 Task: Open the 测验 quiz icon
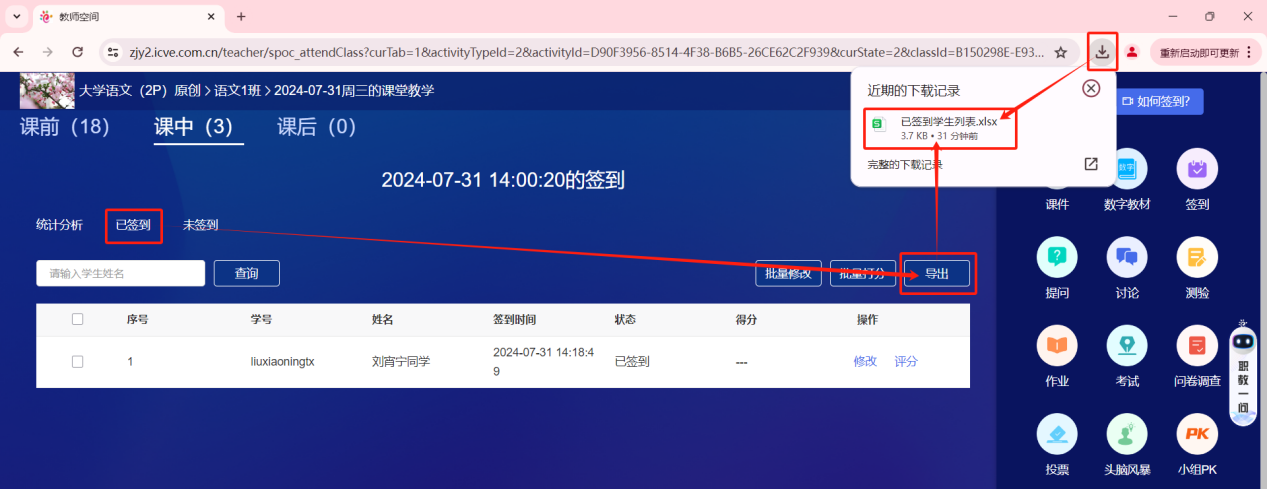pyautogui.click(x=1196, y=258)
